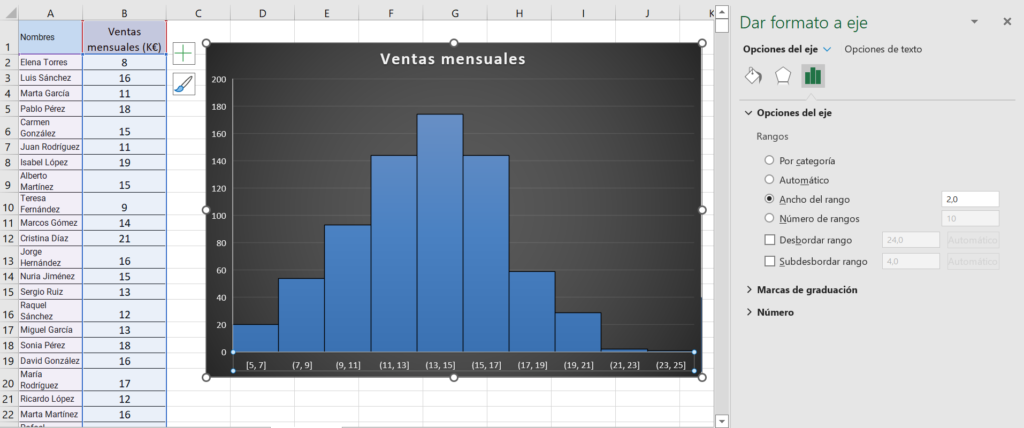Click the 200 vertical axis label
Viewport: 1024px width, 428px height.
pos(219,80)
